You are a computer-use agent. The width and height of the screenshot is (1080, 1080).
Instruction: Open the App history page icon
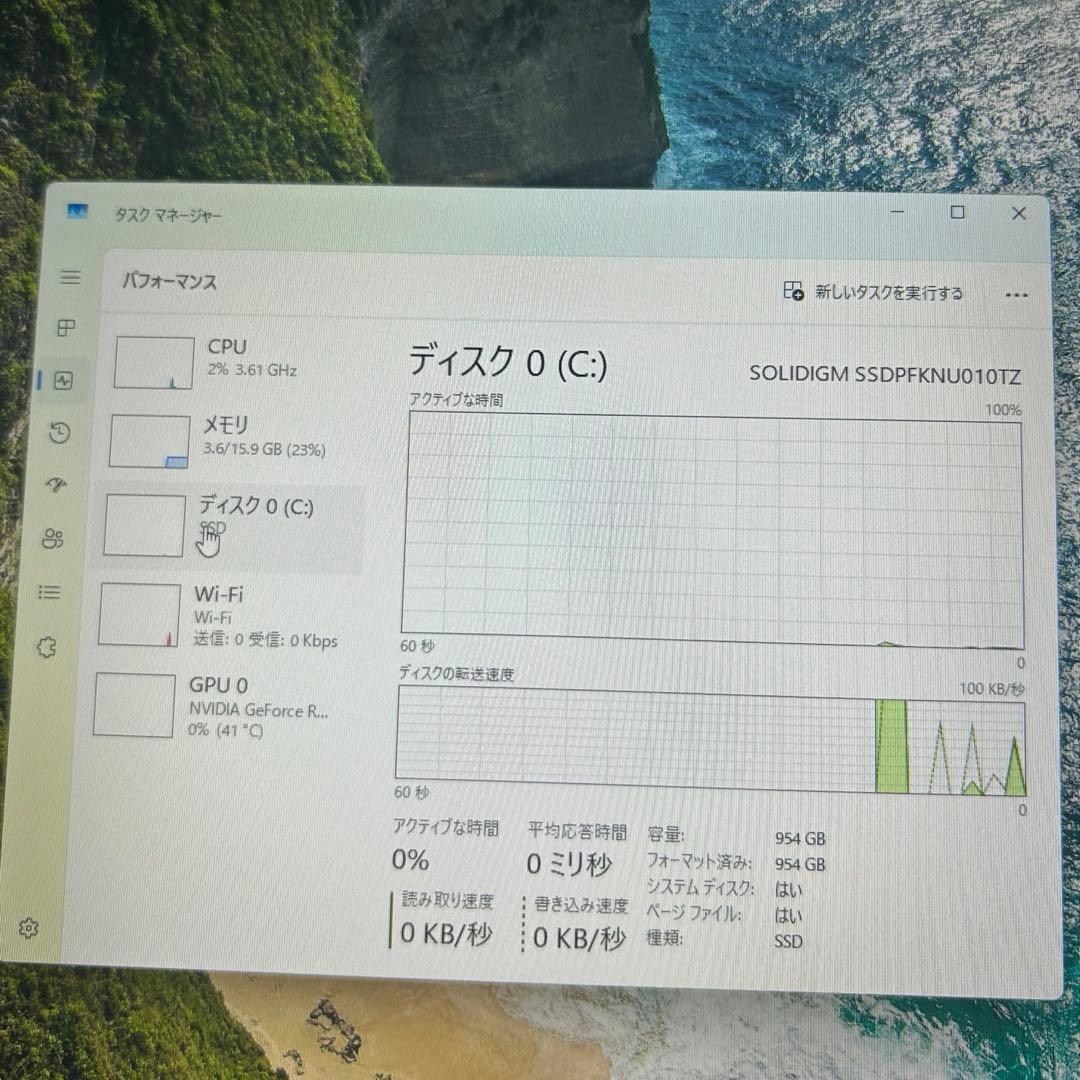pyautogui.click(x=60, y=433)
